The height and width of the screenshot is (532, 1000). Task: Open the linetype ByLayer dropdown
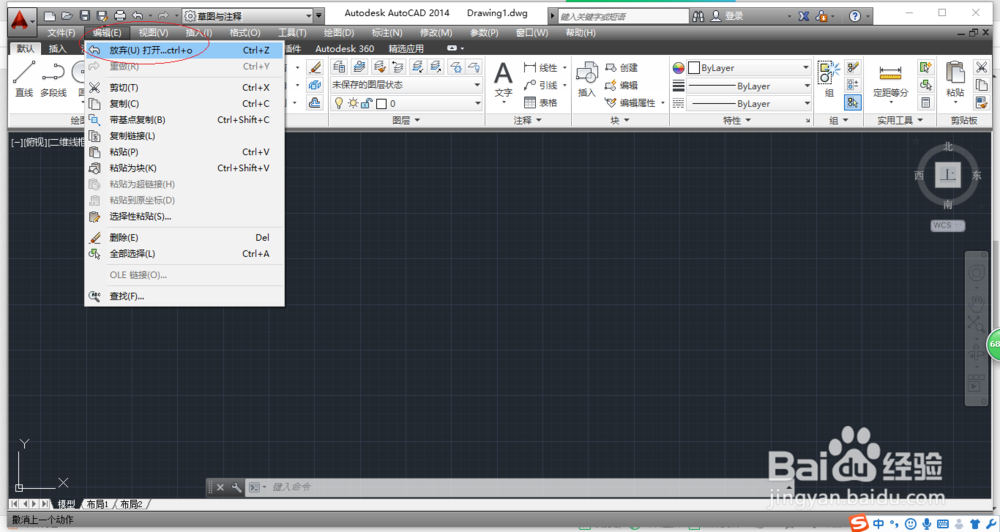749,103
